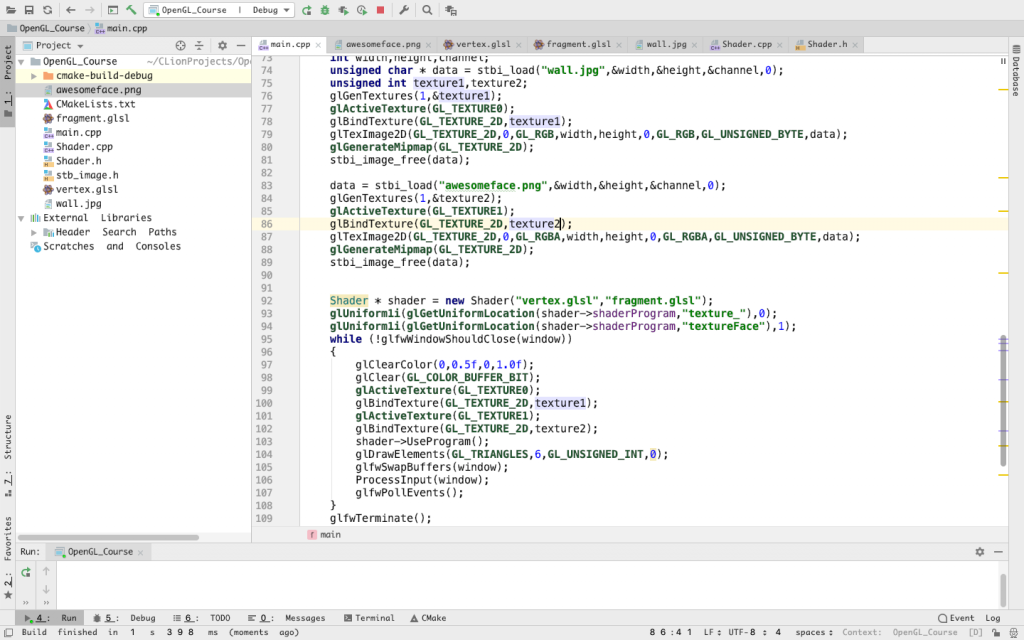This screenshot has width=1024, height=640.
Task: Rerun the program in the Run panel
Action: pos(25,572)
